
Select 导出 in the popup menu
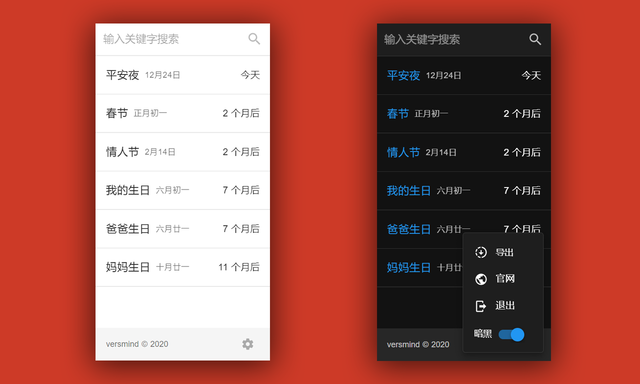tap(504, 252)
